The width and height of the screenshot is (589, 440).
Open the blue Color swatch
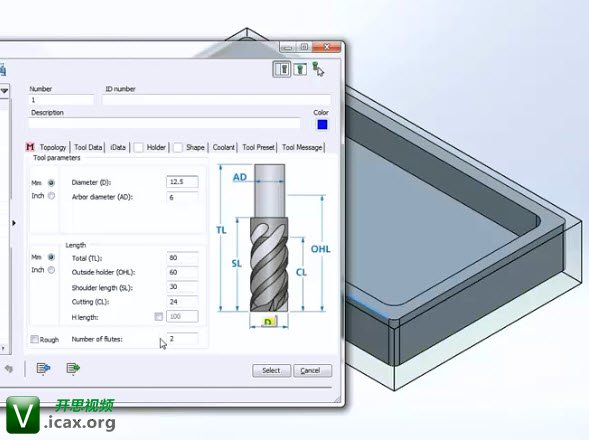pyautogui.click(x=322, y=124)
